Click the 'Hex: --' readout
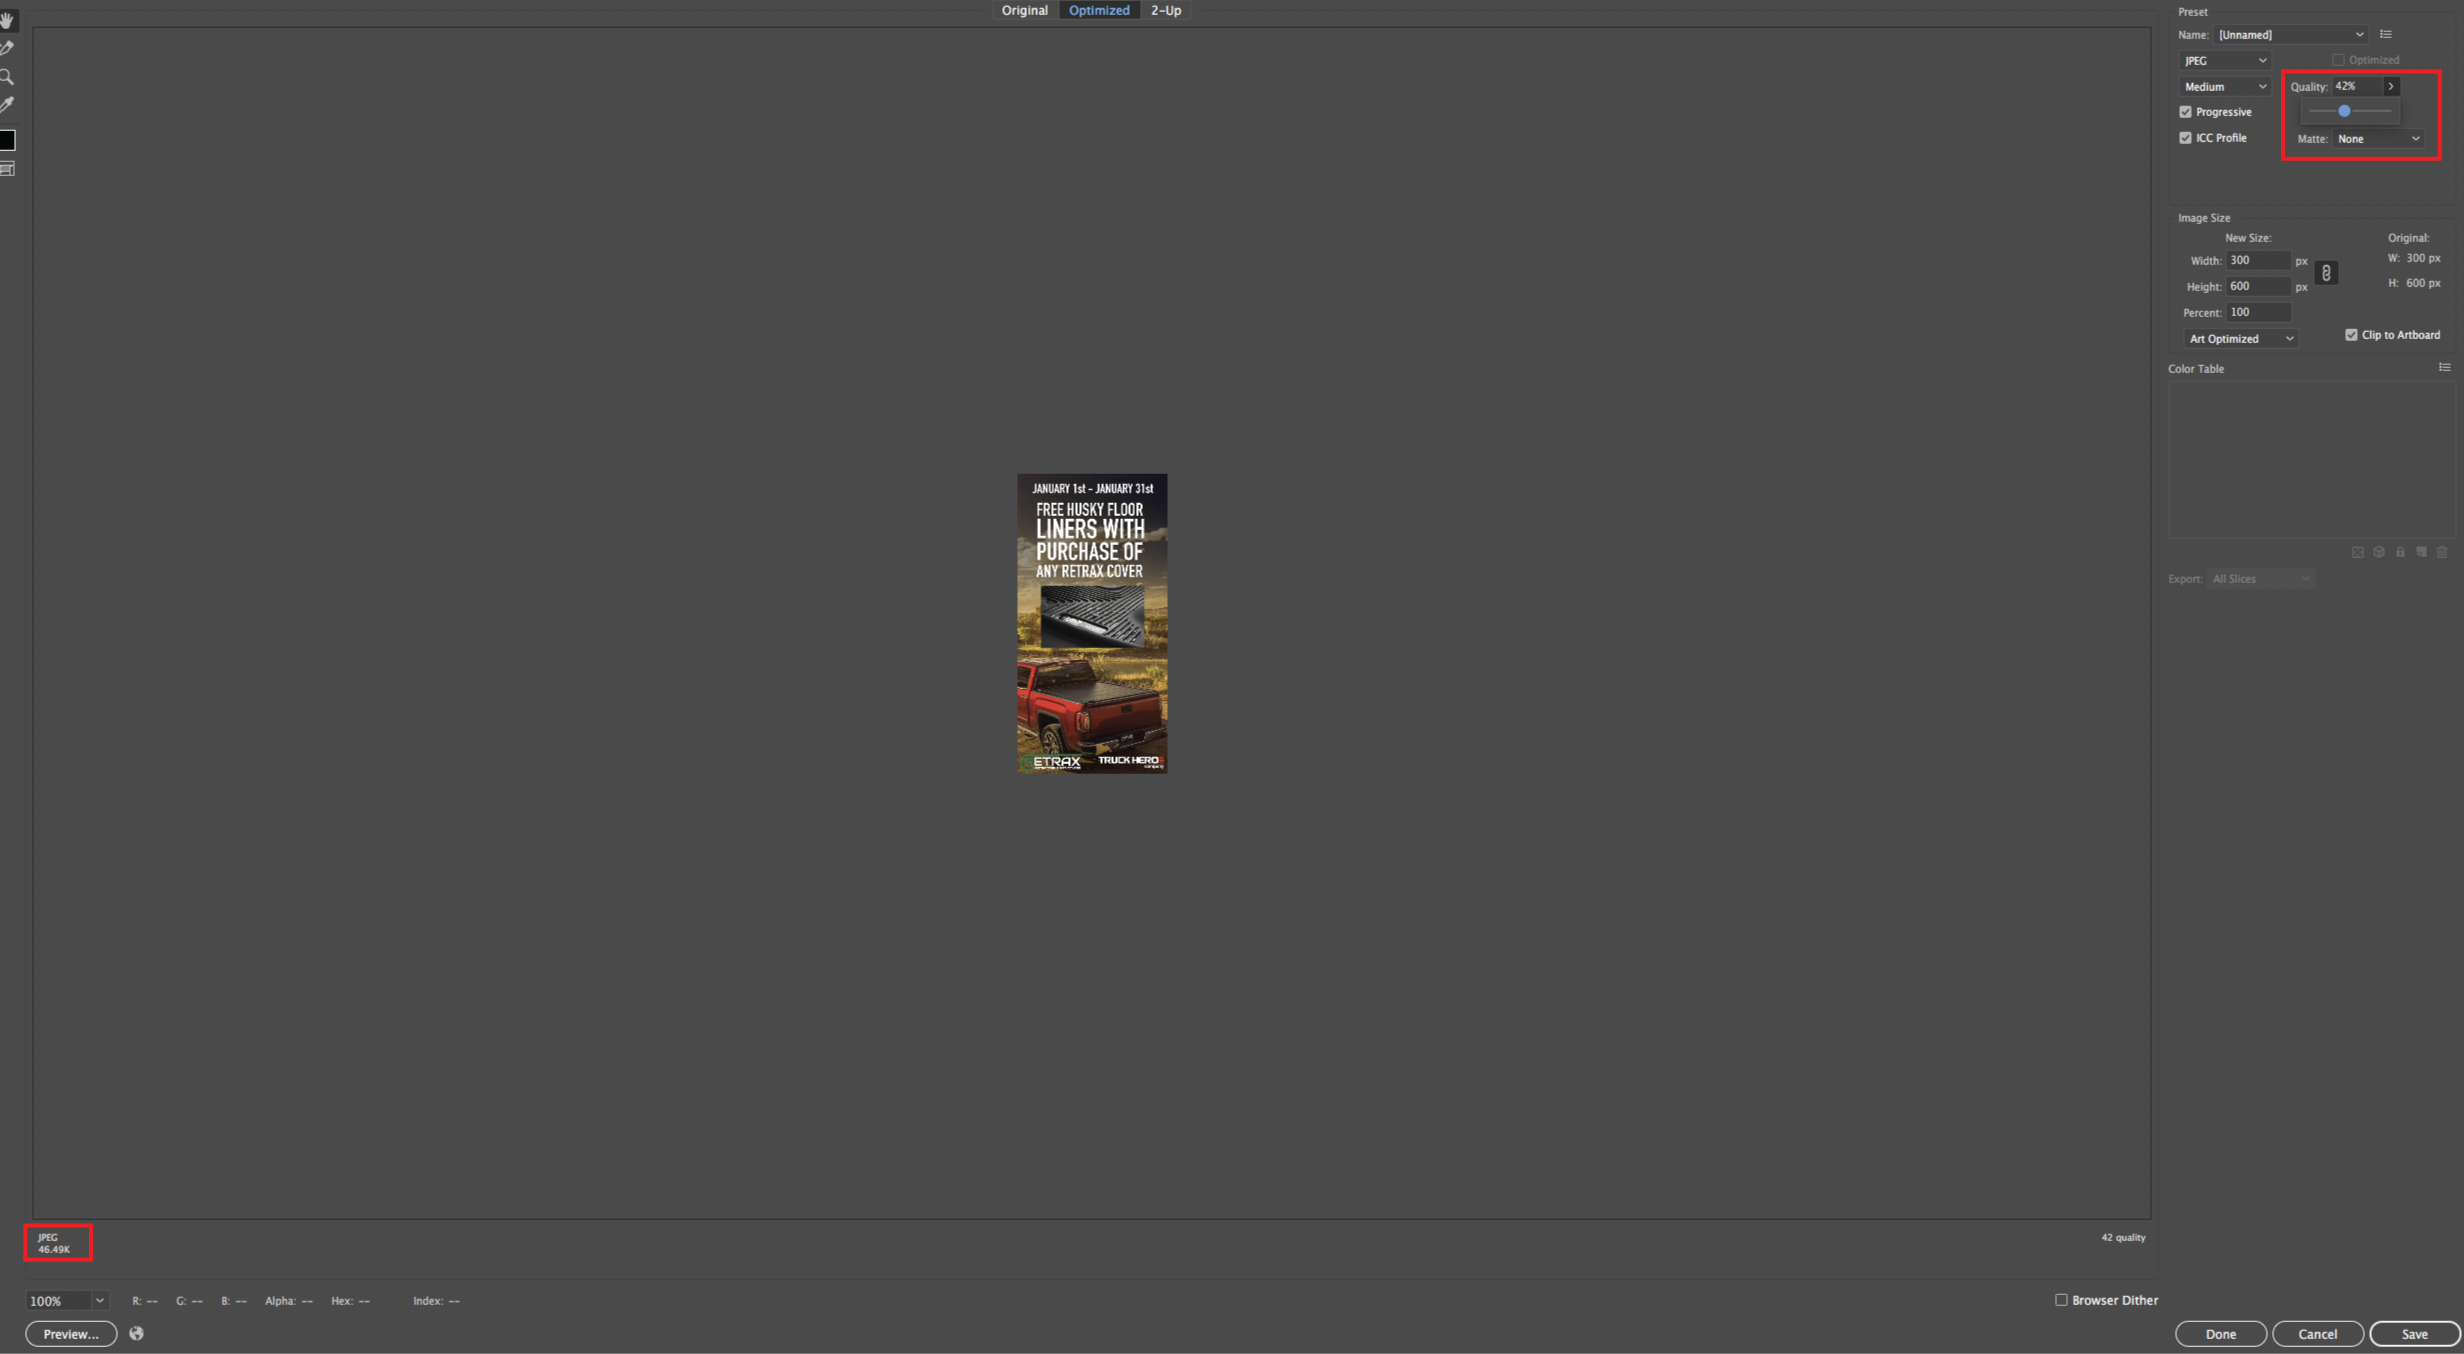 point(350,1301)
